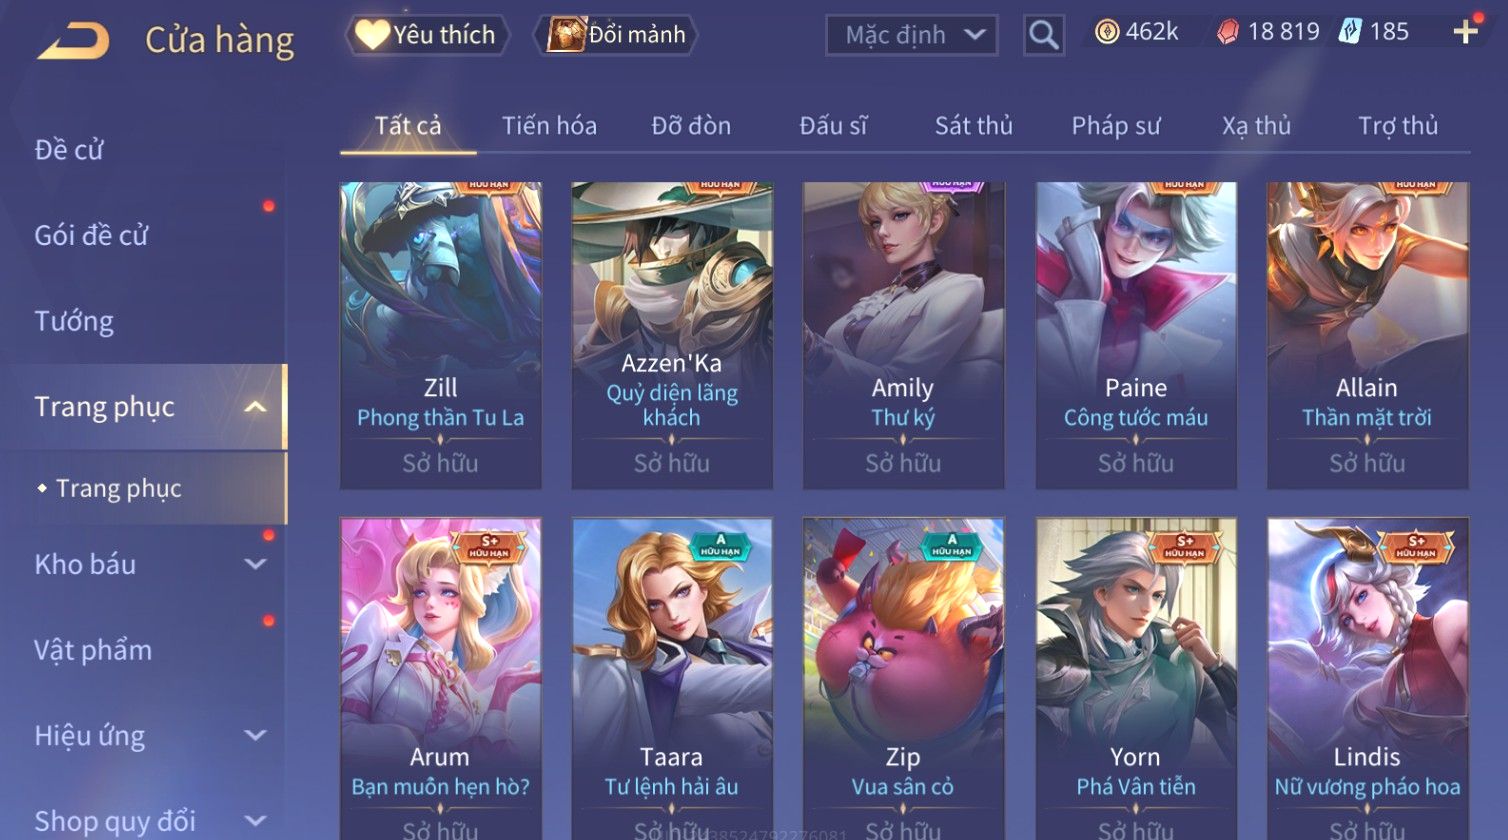Viewport: 1508px width, 840px height.
Task: Open Yêu thích favorites heart button
Action: [427, 35]
